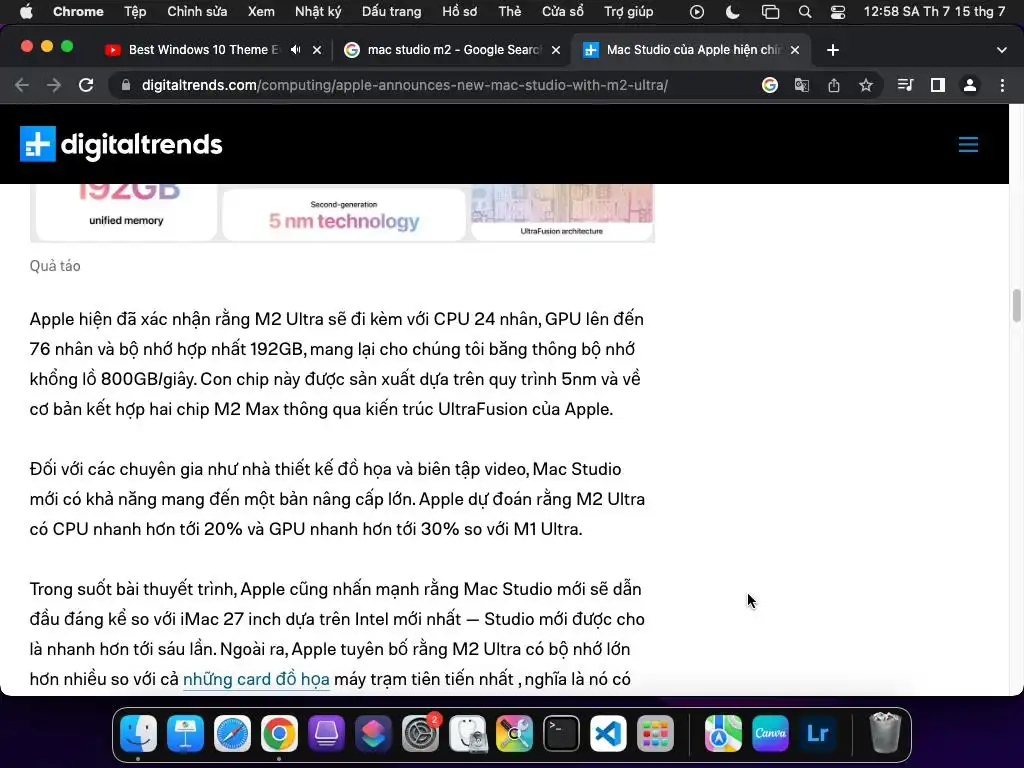Open System Settings with badge in Dock
Screen dimensions: 1024x768
421,734
